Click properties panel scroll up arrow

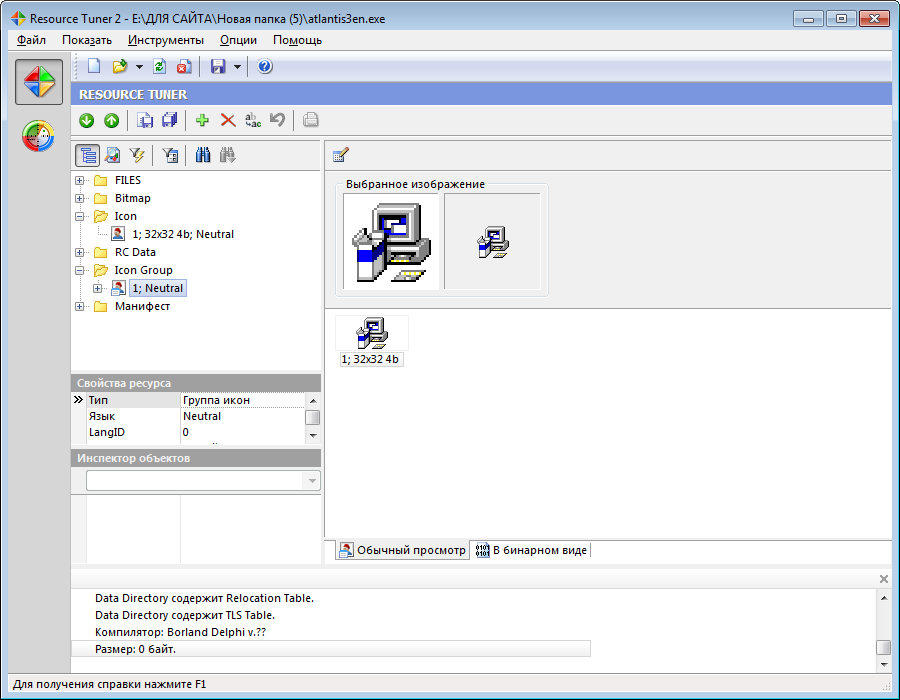313,400
